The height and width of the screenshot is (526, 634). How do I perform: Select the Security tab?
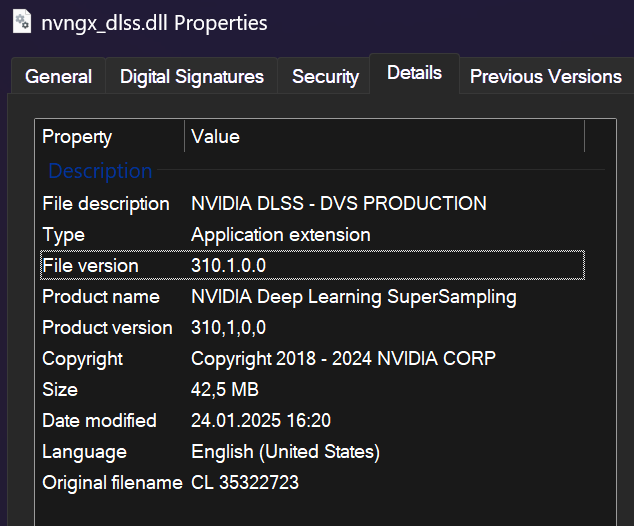coord(325,77)
